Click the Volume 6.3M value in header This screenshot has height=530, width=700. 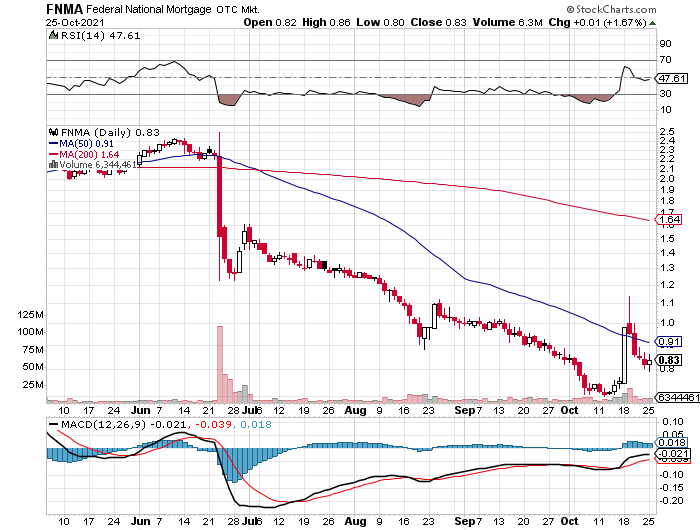click(508, 22)
